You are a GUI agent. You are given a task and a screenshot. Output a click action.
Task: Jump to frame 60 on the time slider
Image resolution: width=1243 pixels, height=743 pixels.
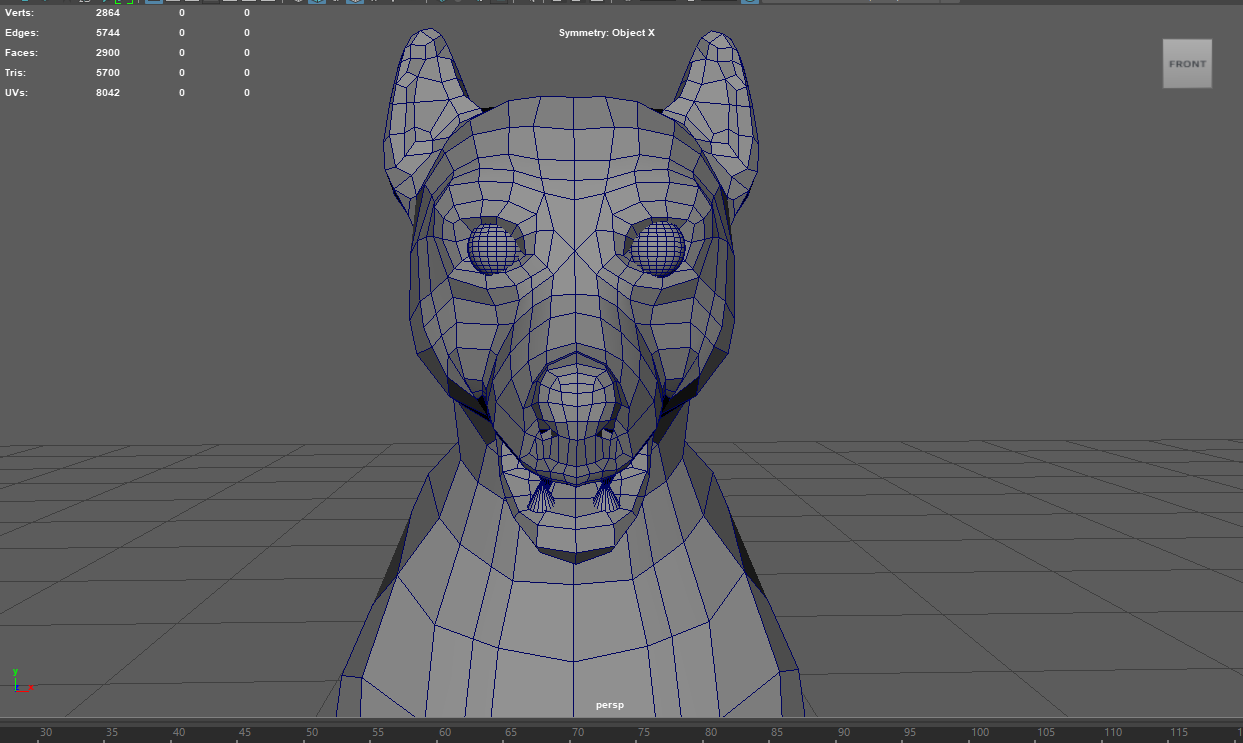[x=445, y=733]
